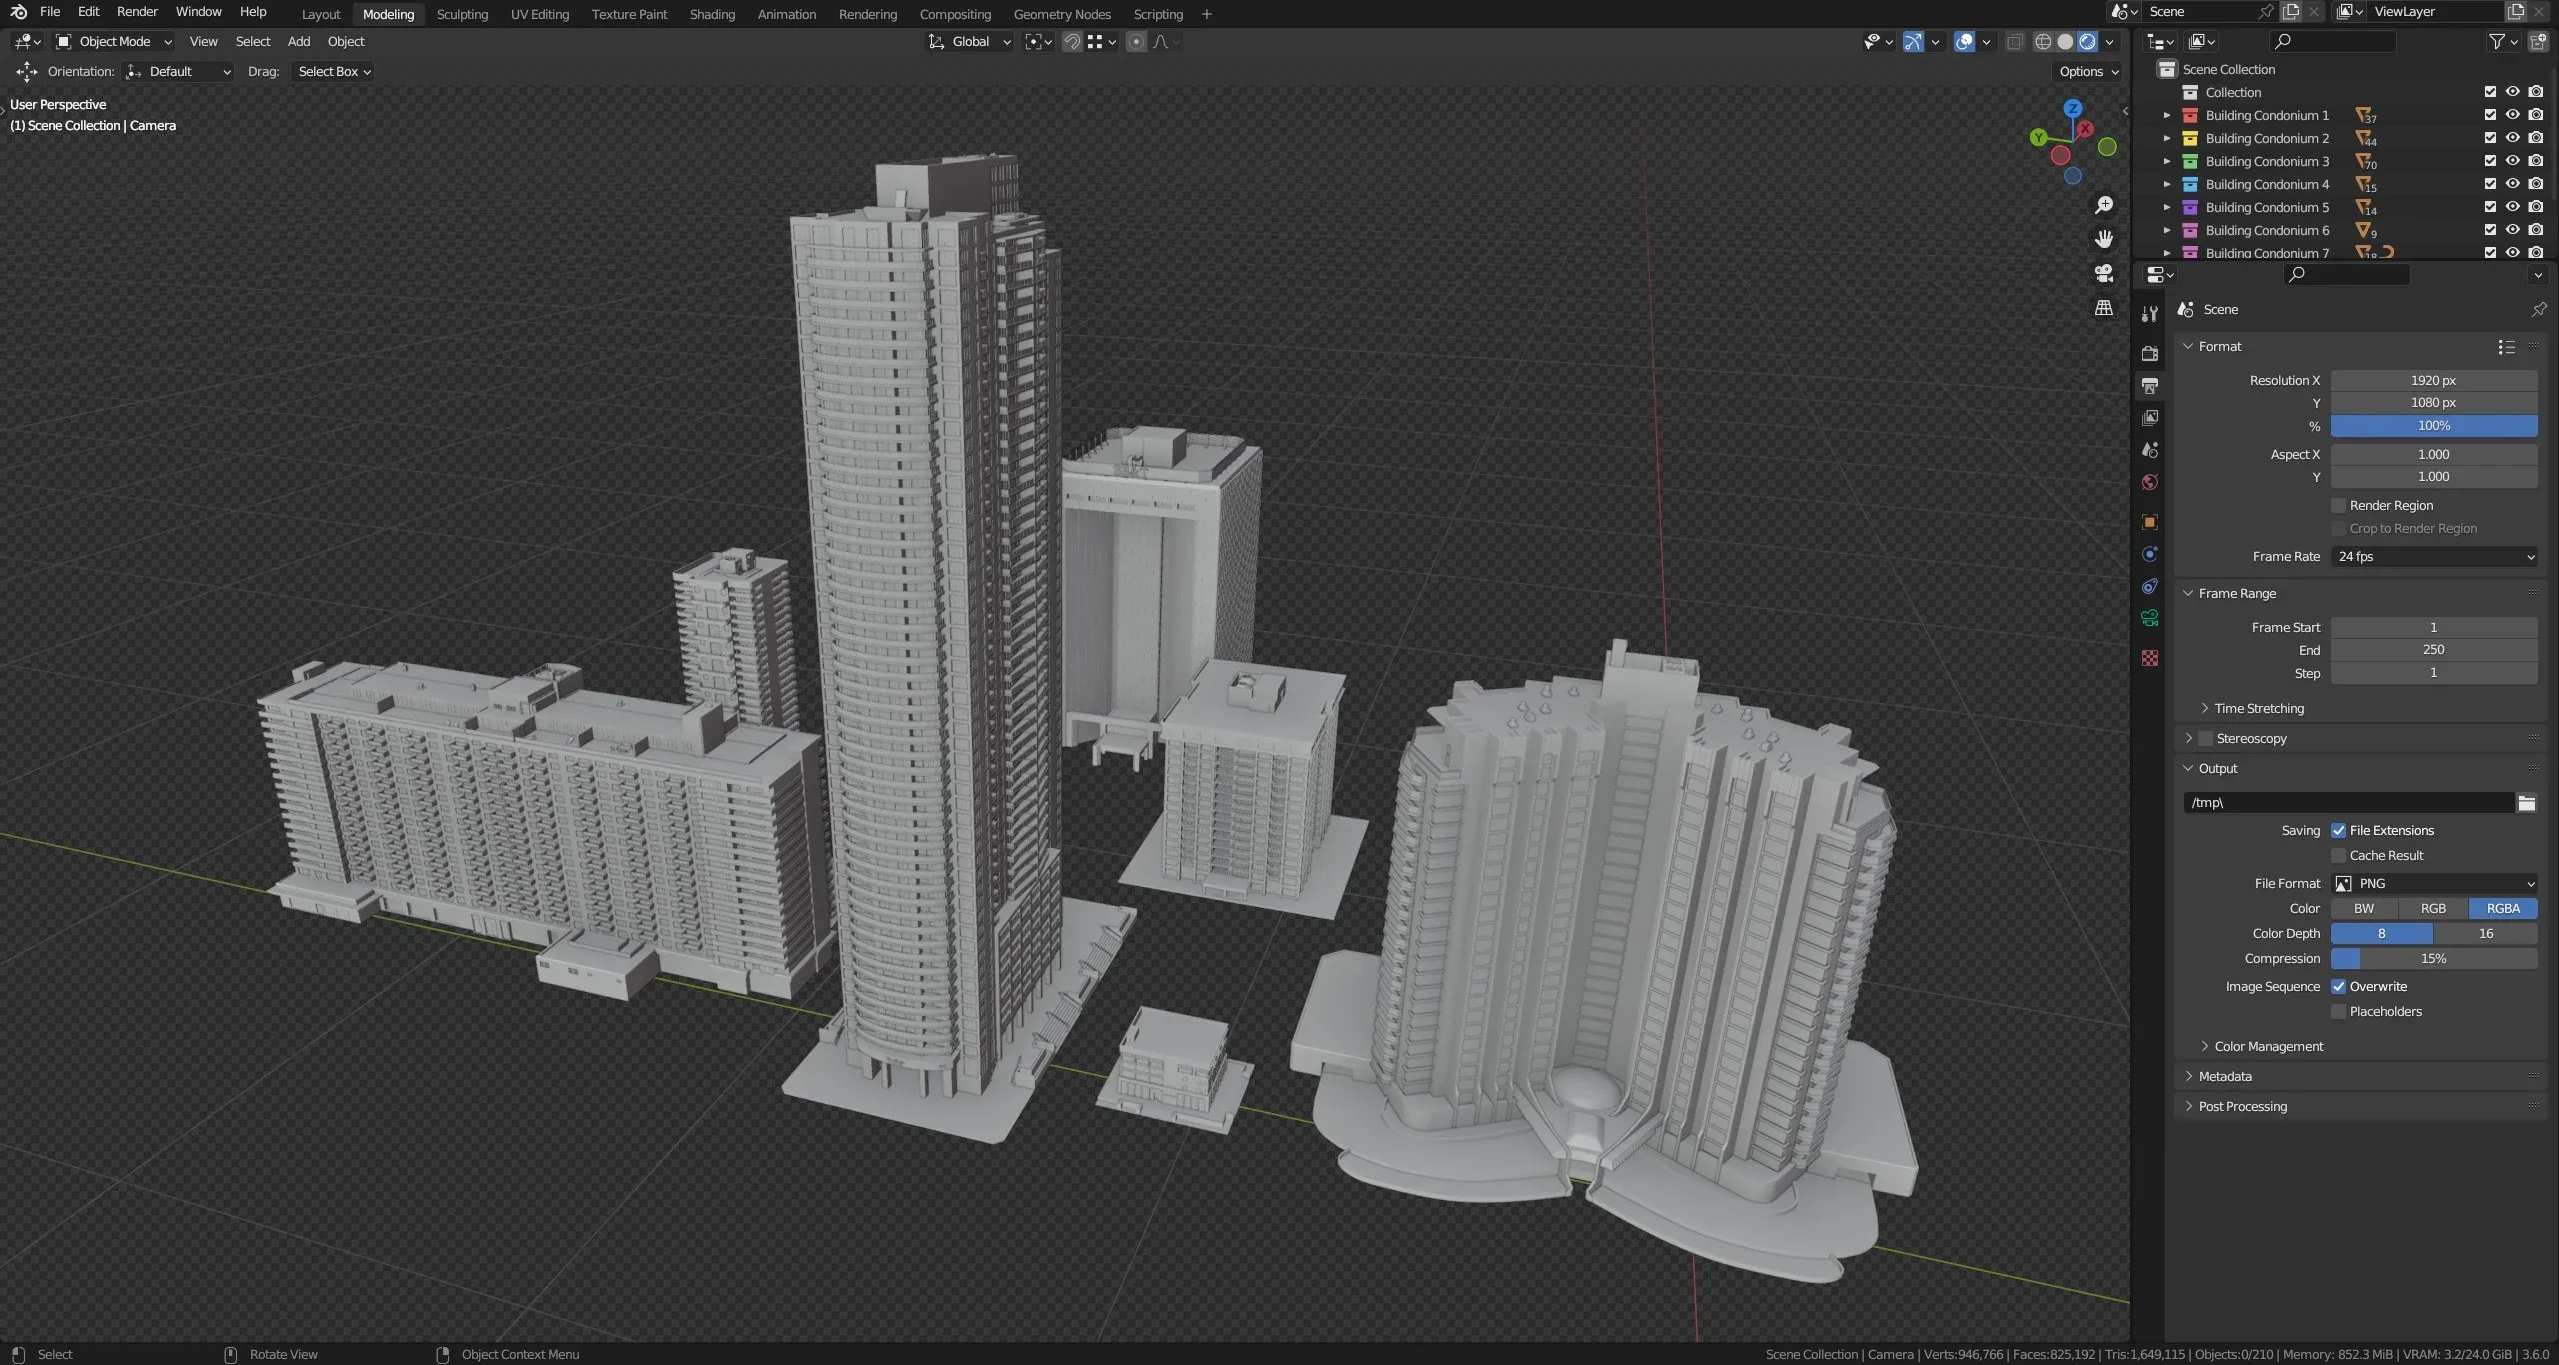Viewport: 2559px width, 1365px height.
Task: Enable the Cache Result checkbox
Action: click(x=2338, y=855)
